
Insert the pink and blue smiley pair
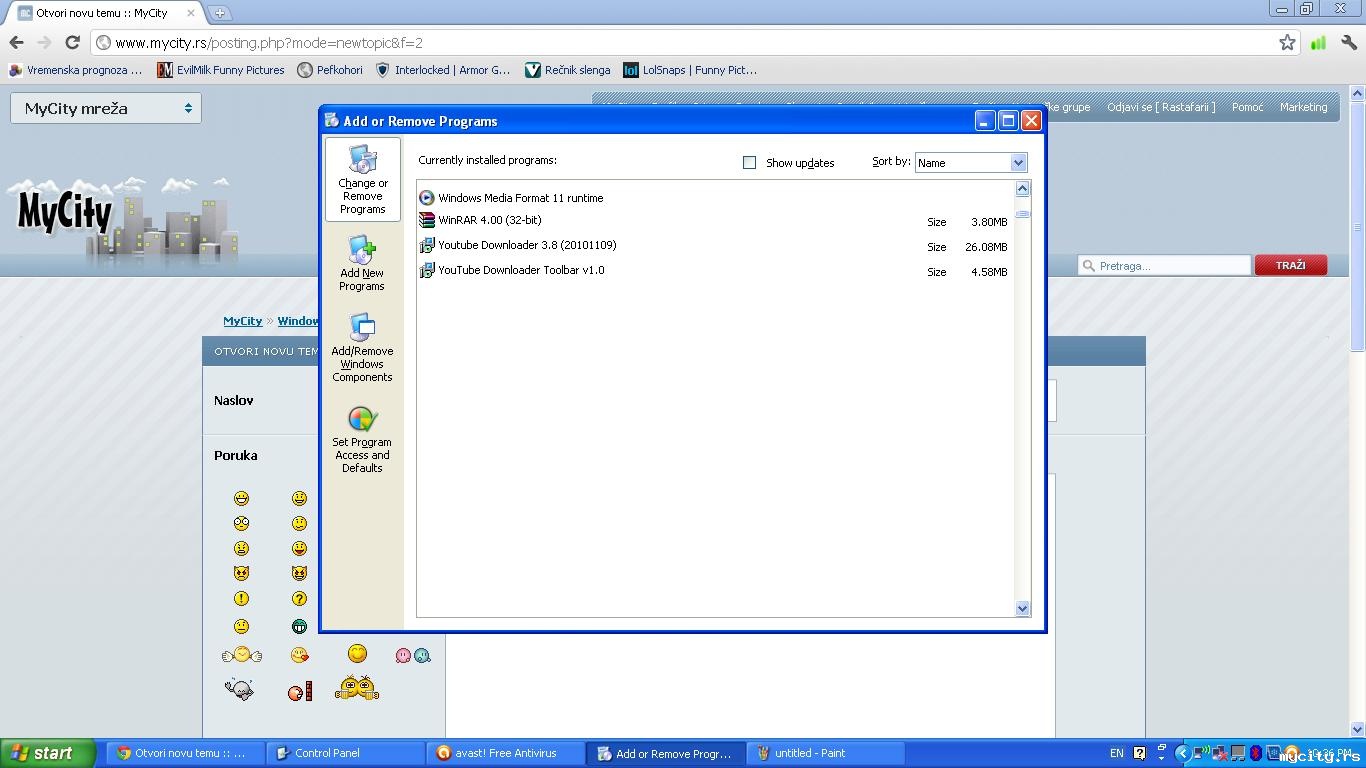click(x=413, y=655)
